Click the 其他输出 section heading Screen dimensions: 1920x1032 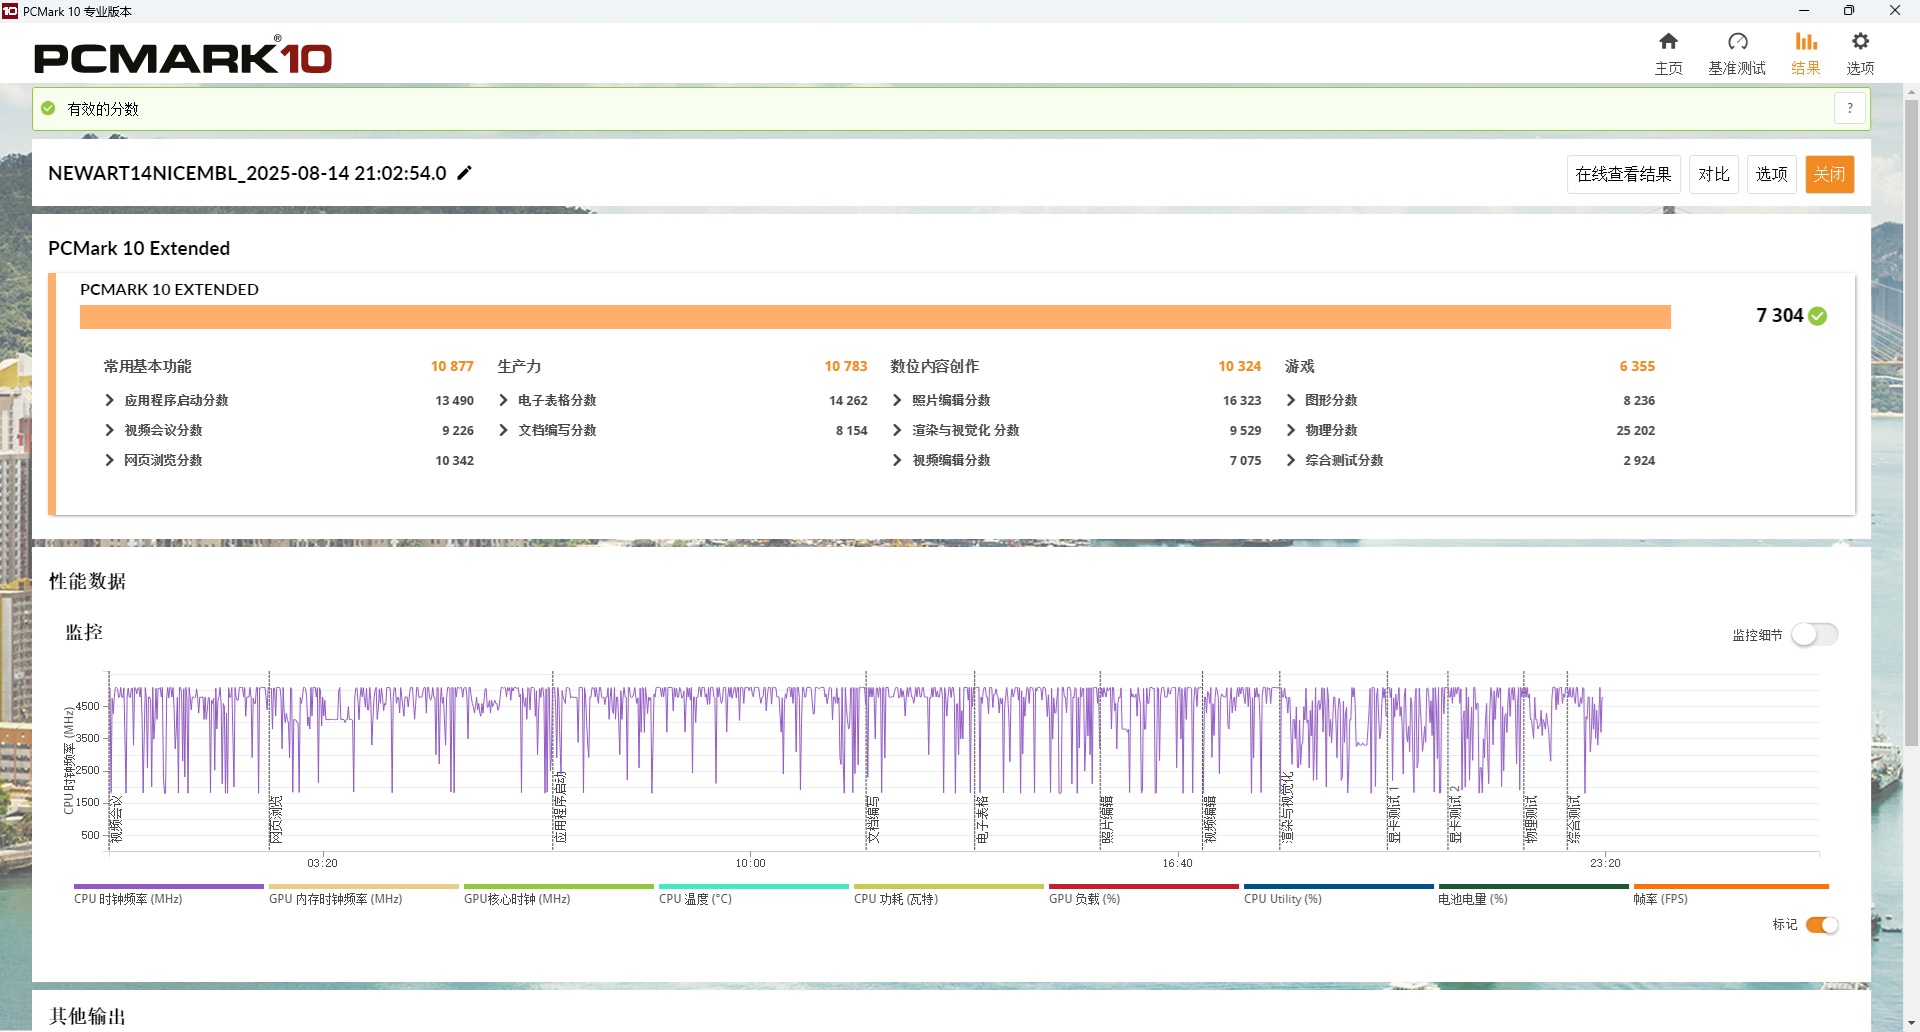coord(88,1016)
